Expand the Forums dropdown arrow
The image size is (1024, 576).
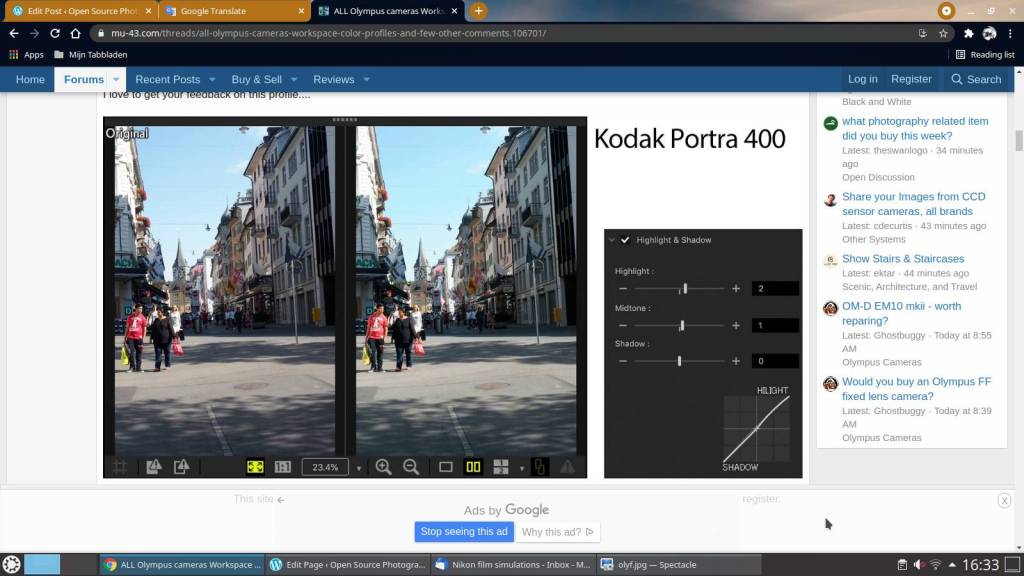point(116,80)
